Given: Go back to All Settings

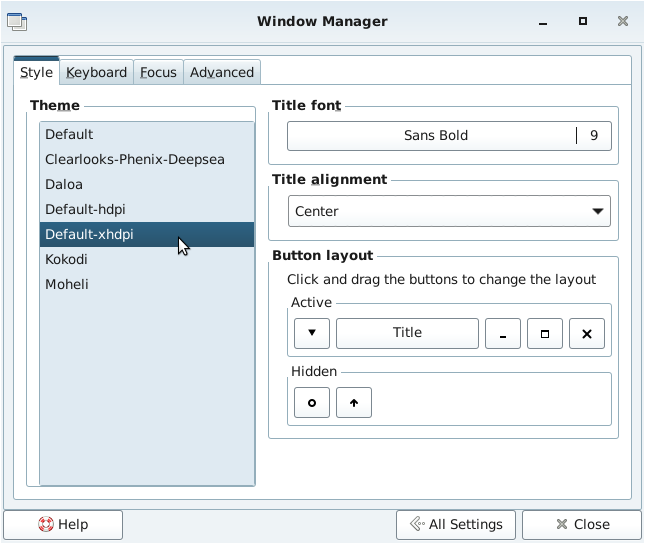Looking at the screenshot, I should click(456, 524).
